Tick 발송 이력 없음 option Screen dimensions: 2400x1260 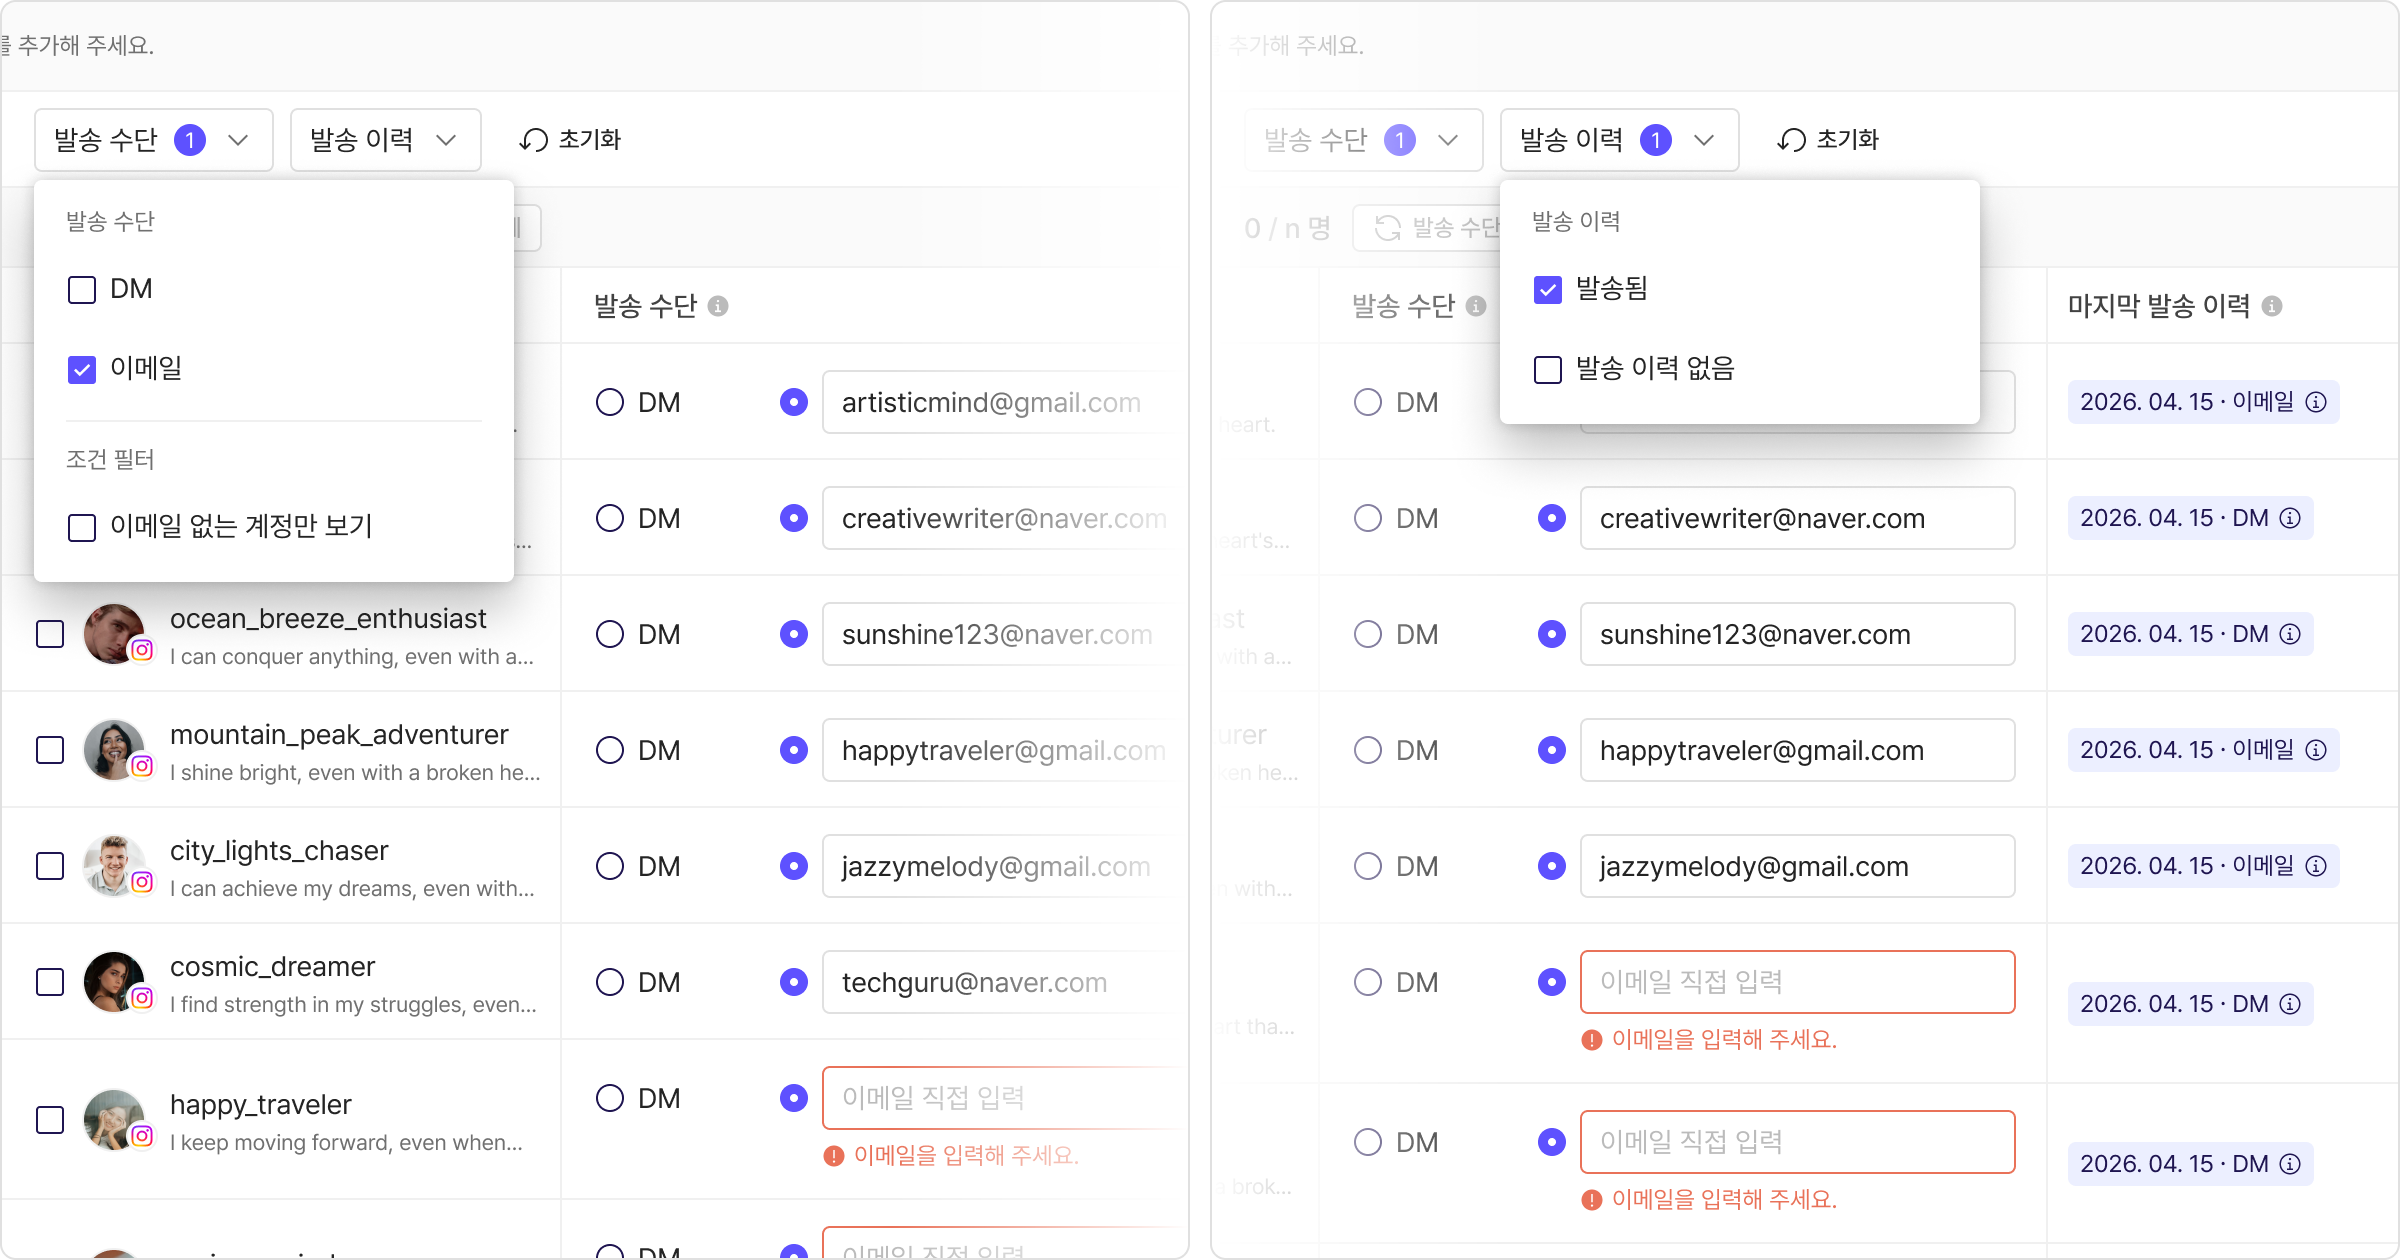[x=1548, y=370]
